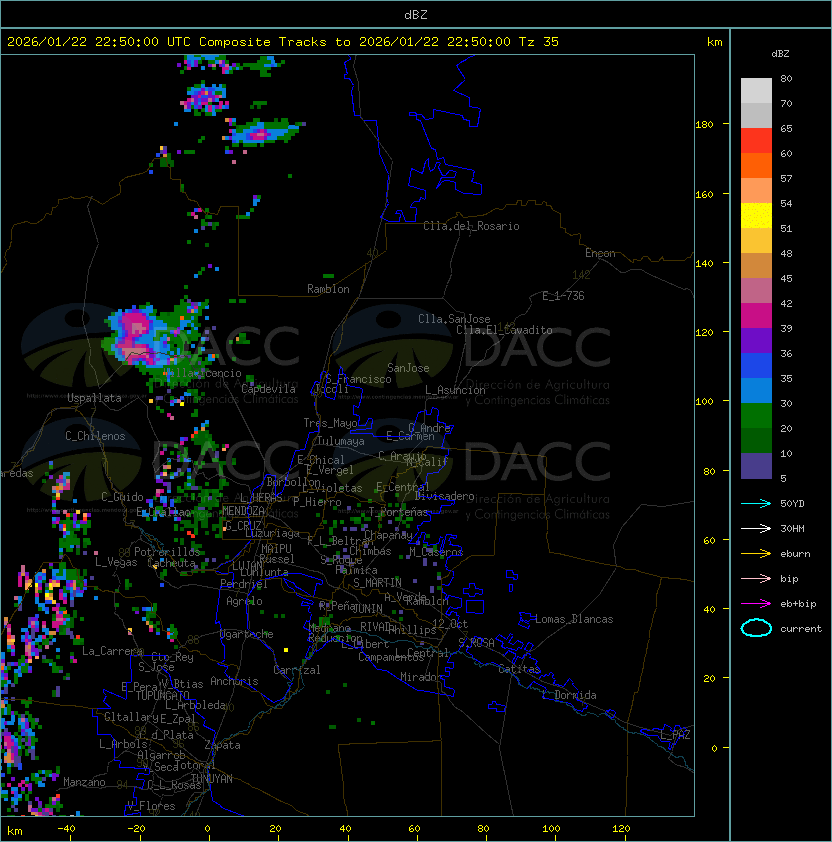Screen dimensions: 832x842
Task: Click the 'V_Flores' map label
Action: 151,806
